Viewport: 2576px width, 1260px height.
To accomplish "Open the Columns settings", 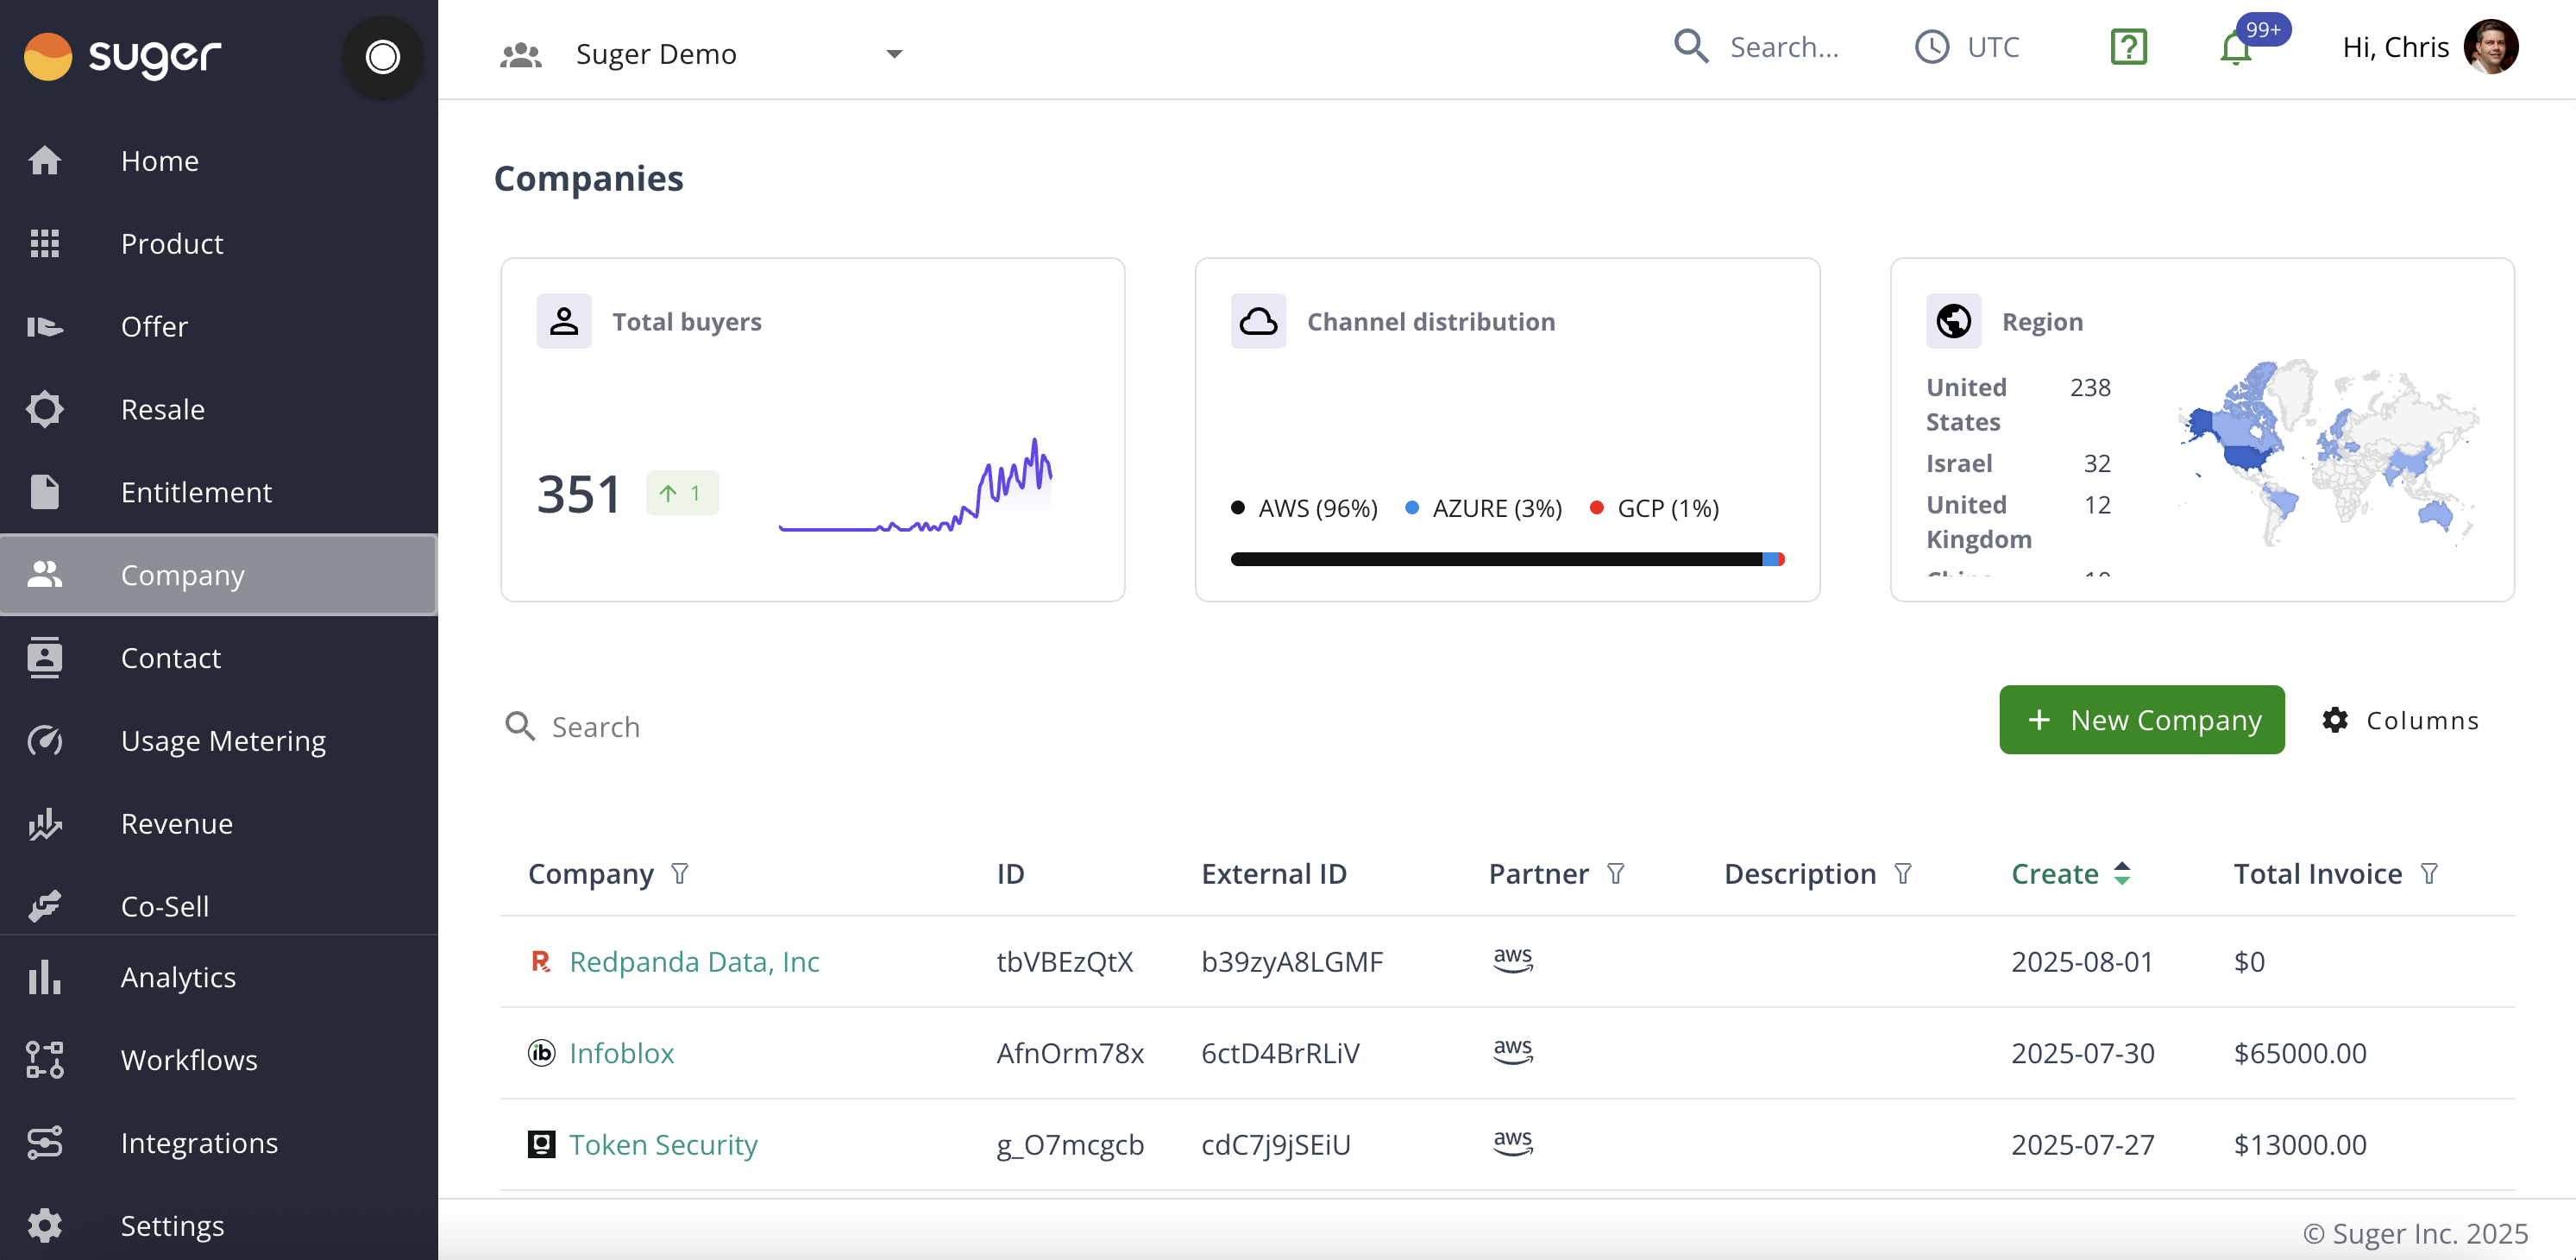I will point(2400,720).
